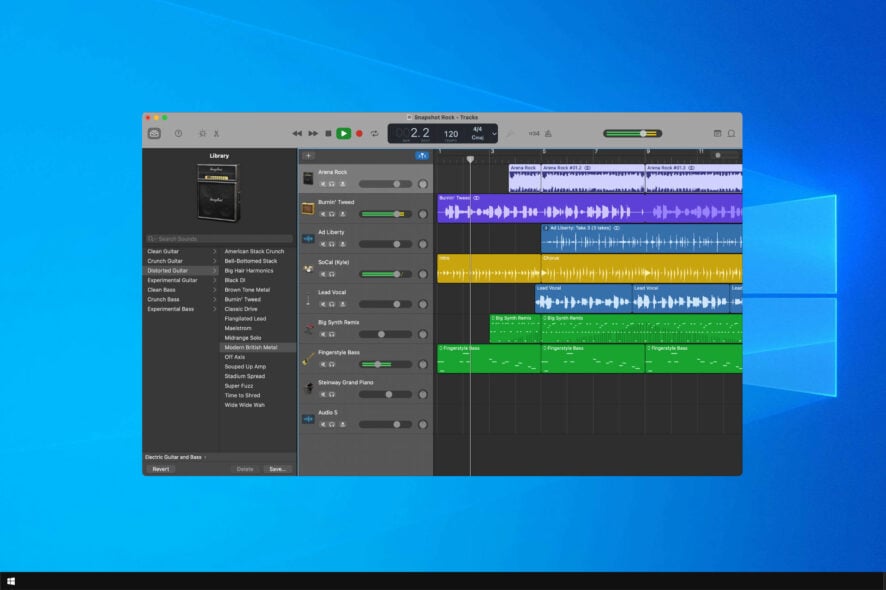Choose the American Stack Crunch patch
The height and width of the screenshot is (590, 886).
pyautogui.click(x=254, y=251)
